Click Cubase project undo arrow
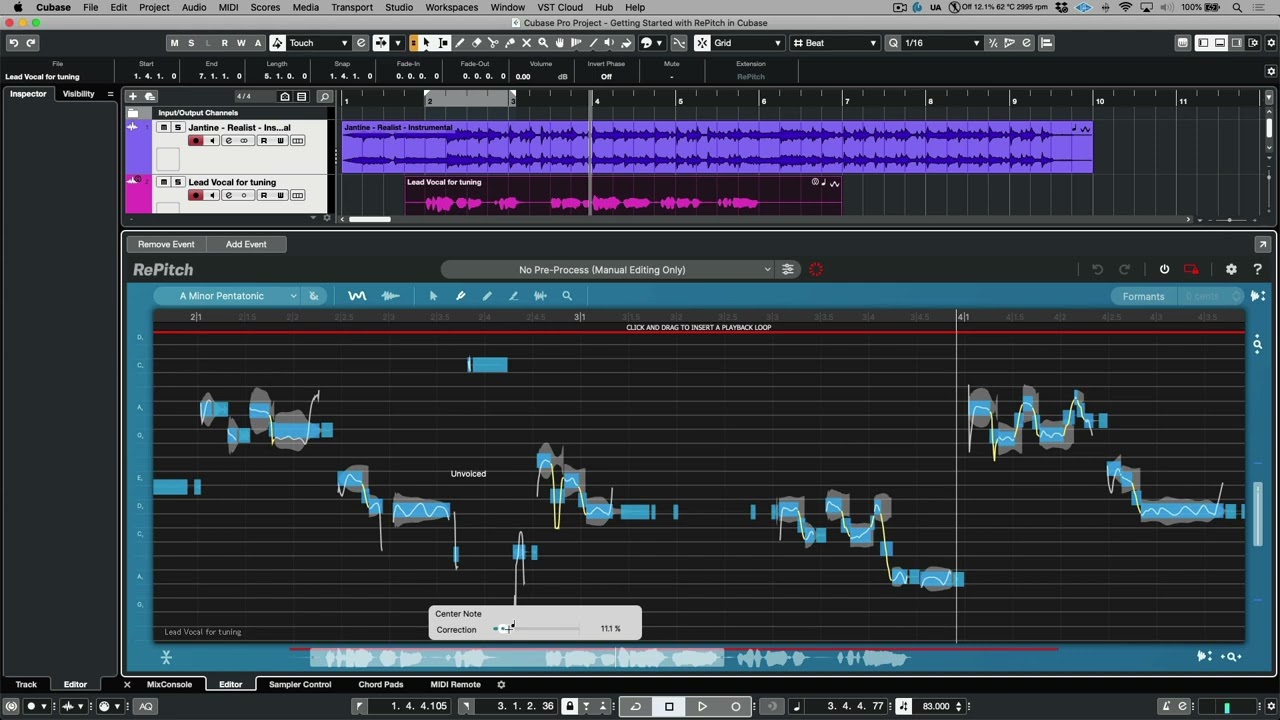The height and width of the screenshot is (720, 1280). [x=14, y=43]
